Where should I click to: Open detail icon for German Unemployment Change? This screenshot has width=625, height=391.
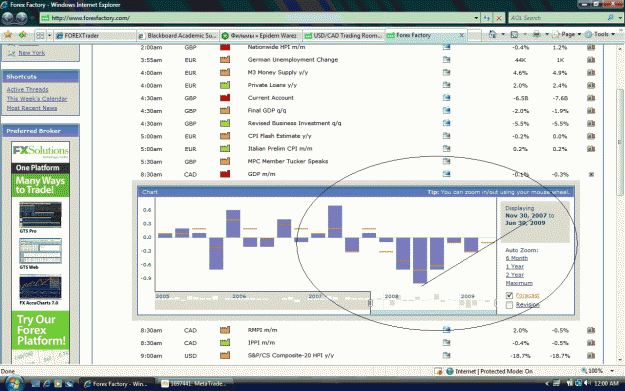click(446, 60)
